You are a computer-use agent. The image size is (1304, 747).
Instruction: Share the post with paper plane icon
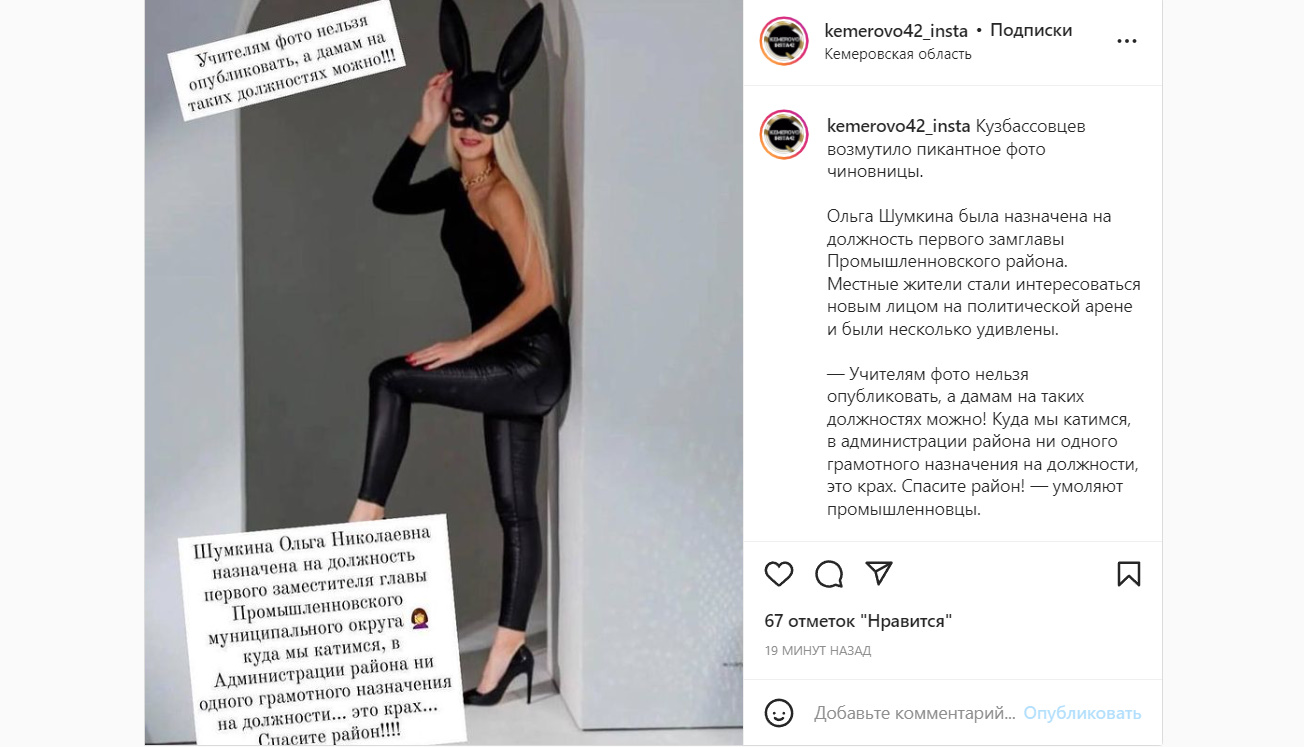click(x=878, y=573)
